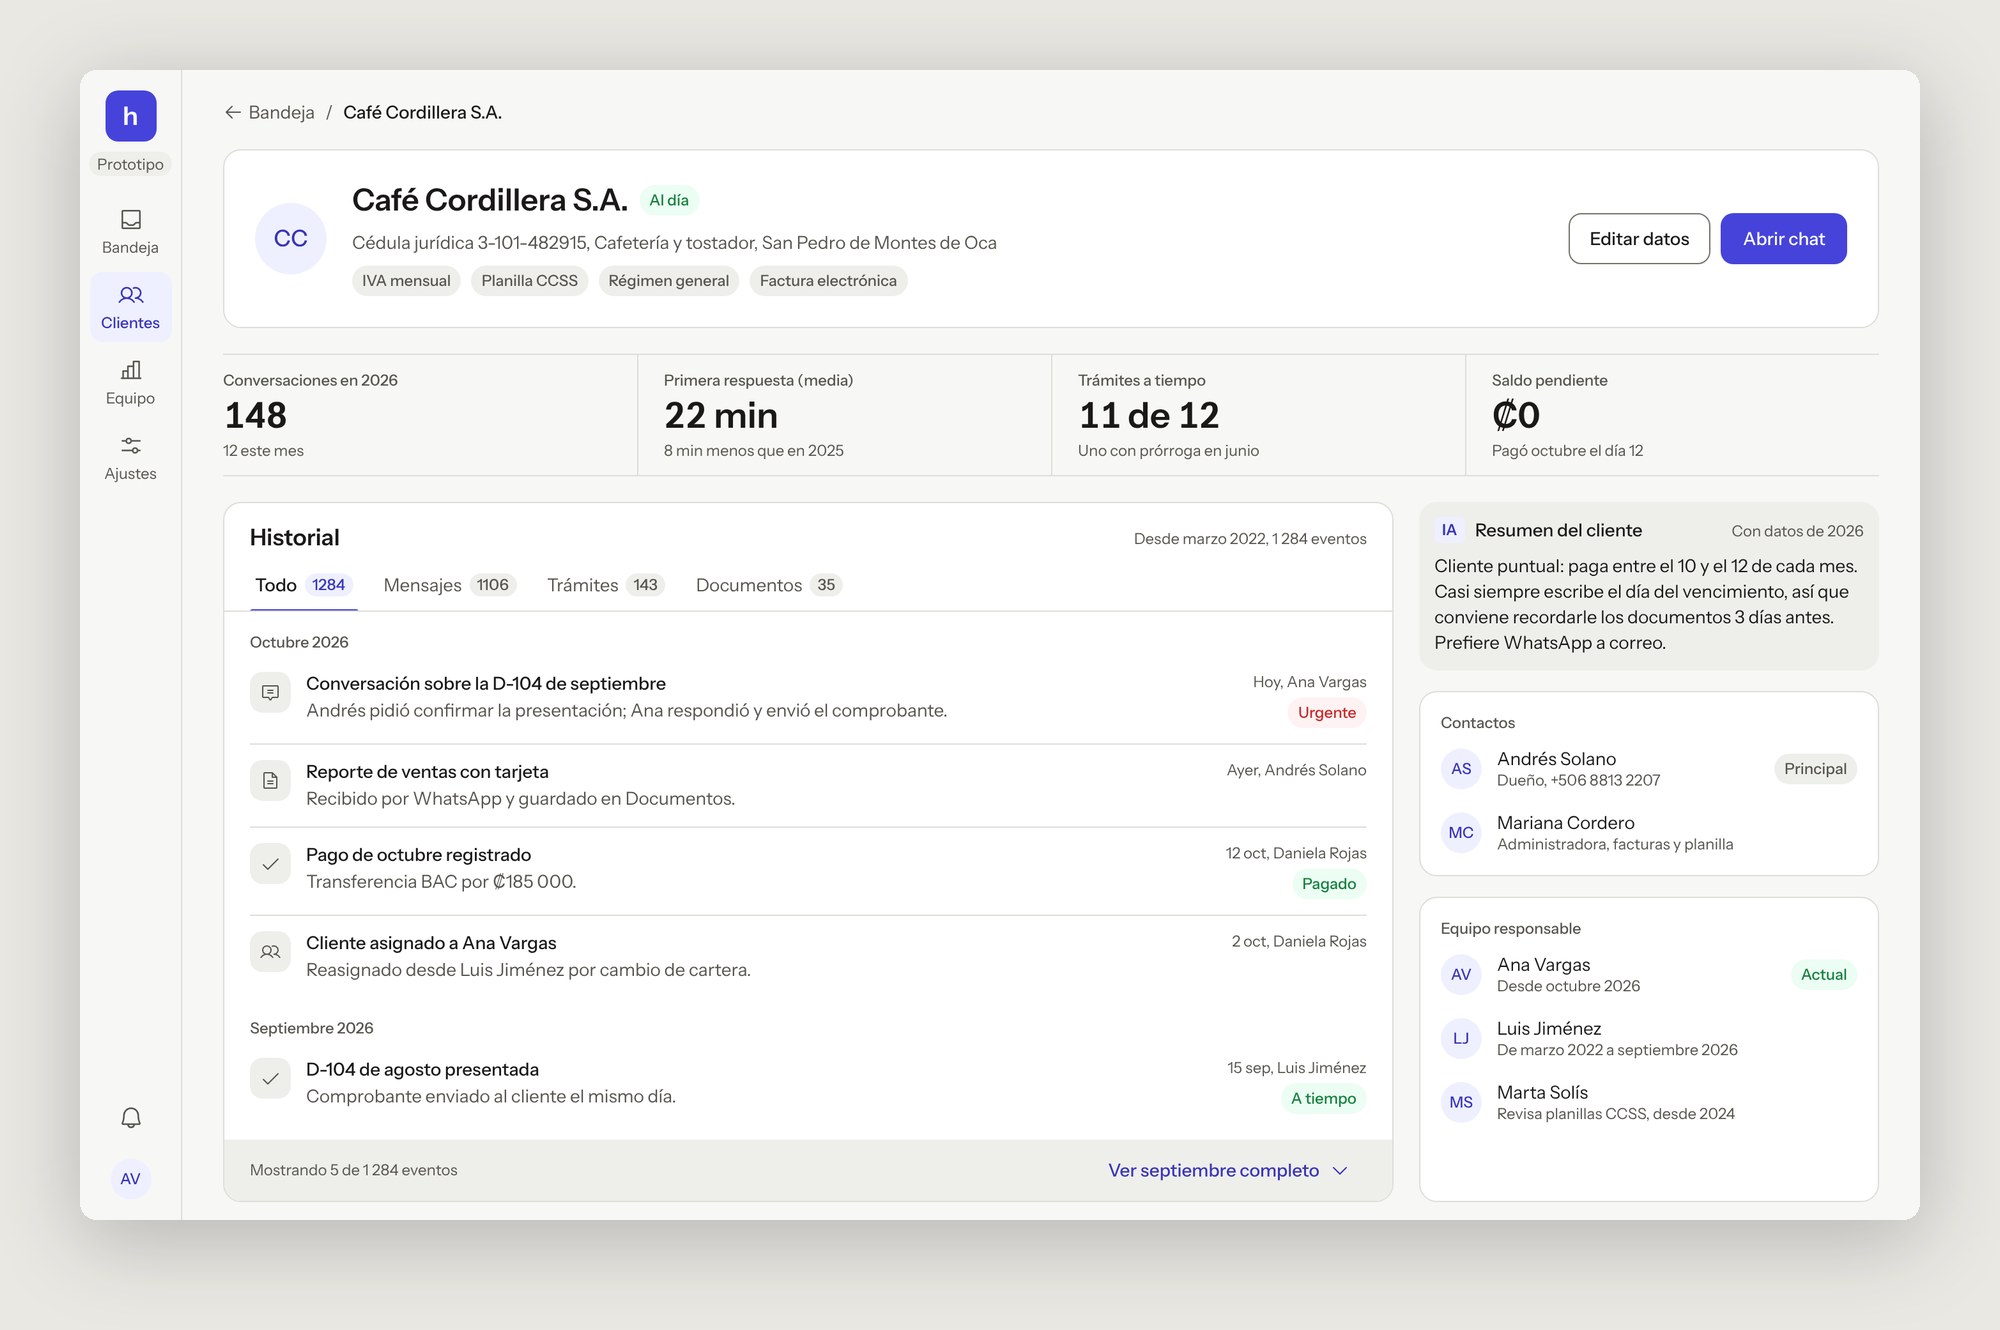This screenshot has width=2000, height=1330.
Task: Switch to the Mensajes tab
Action: pos(450,585)
